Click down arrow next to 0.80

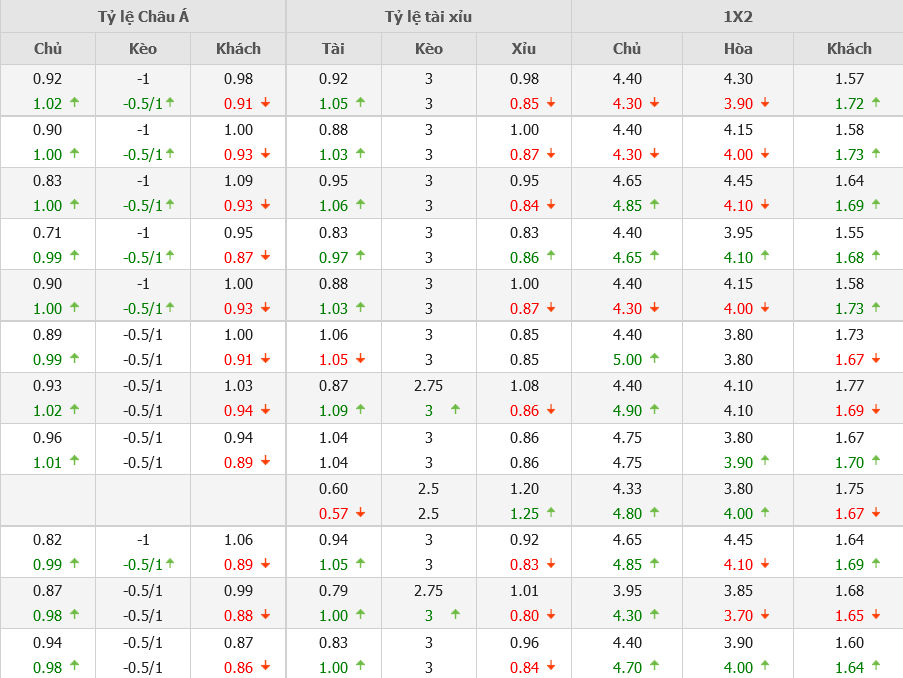tap(550, 615)
